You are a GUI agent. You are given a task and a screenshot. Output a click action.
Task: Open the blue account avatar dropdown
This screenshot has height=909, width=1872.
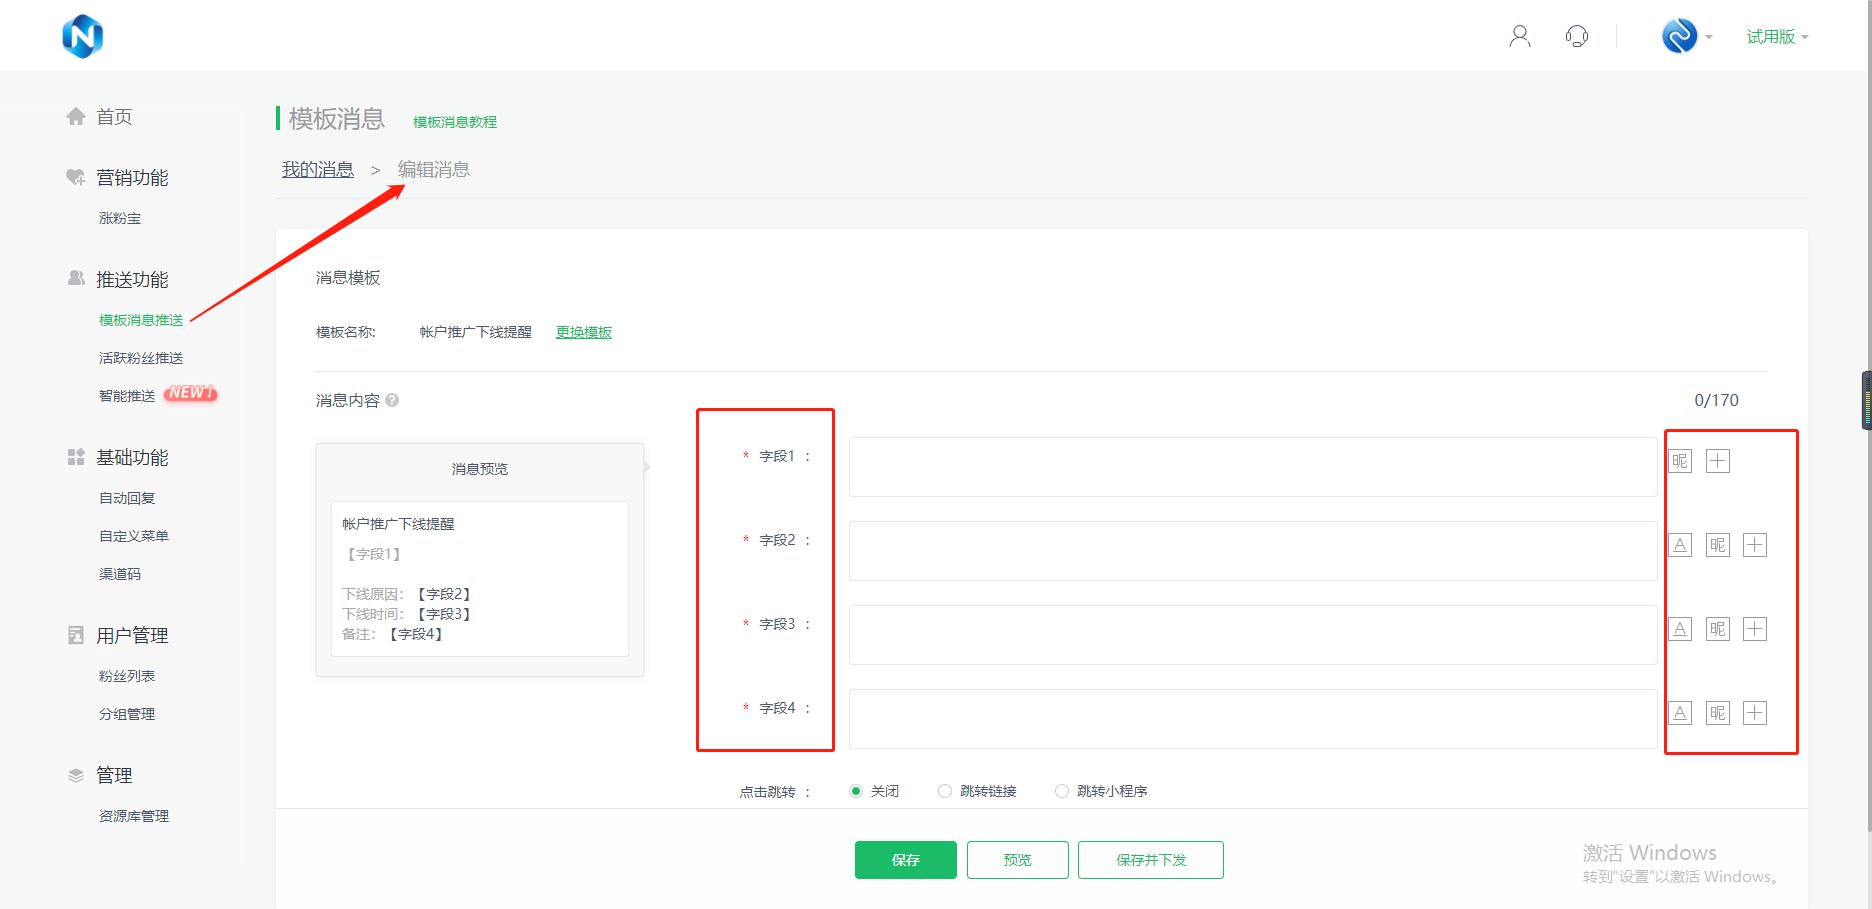[x=1686, y=37]
